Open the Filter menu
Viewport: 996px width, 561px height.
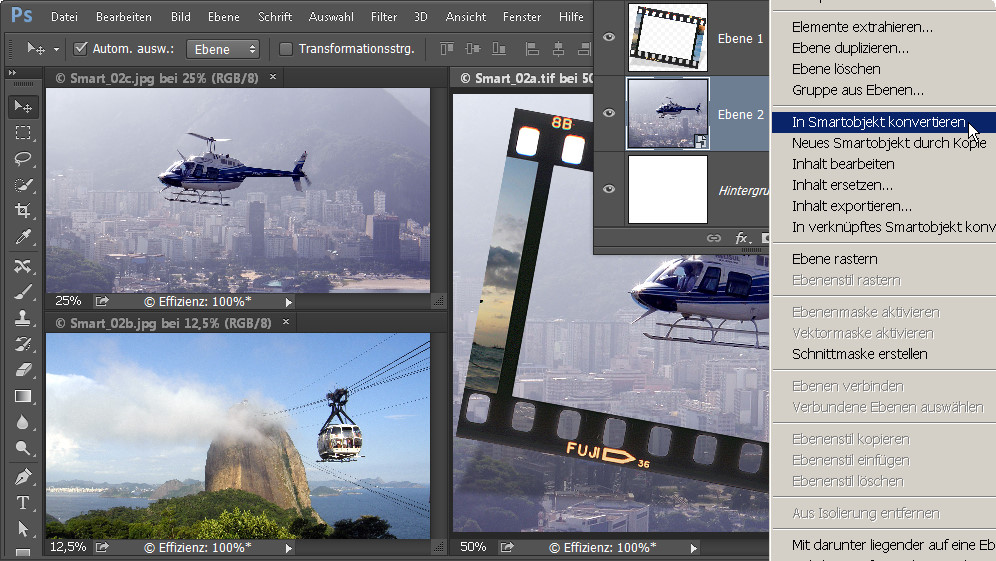(384, 17)
